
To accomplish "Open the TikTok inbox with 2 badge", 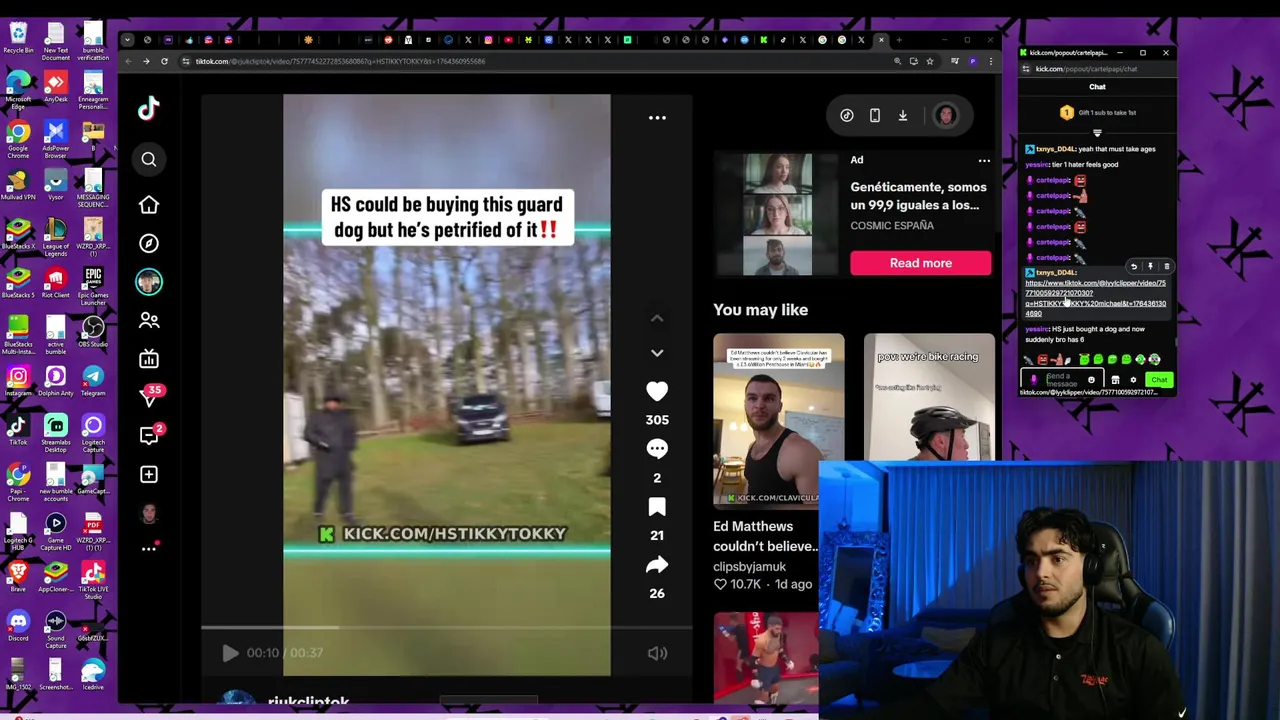I will click(x=149, y=435).
